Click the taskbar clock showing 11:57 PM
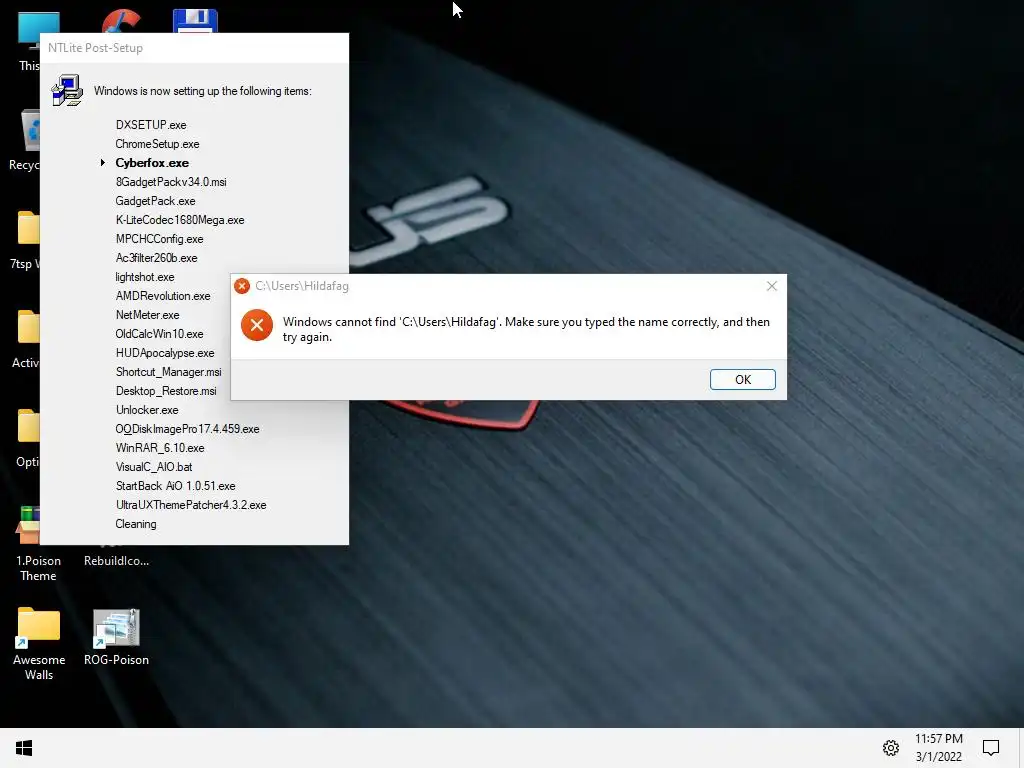 (x=938, y=748)
